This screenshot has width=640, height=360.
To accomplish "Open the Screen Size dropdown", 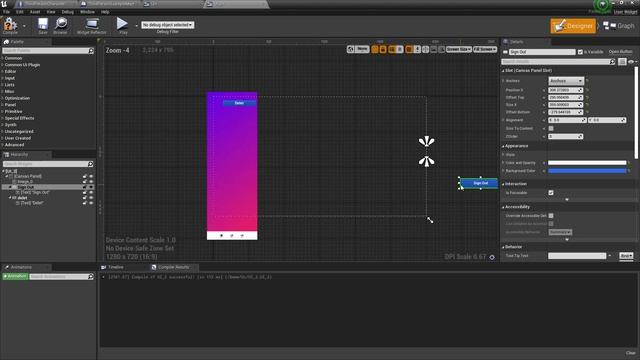I will pyautogui.click(x=459, y=49).
